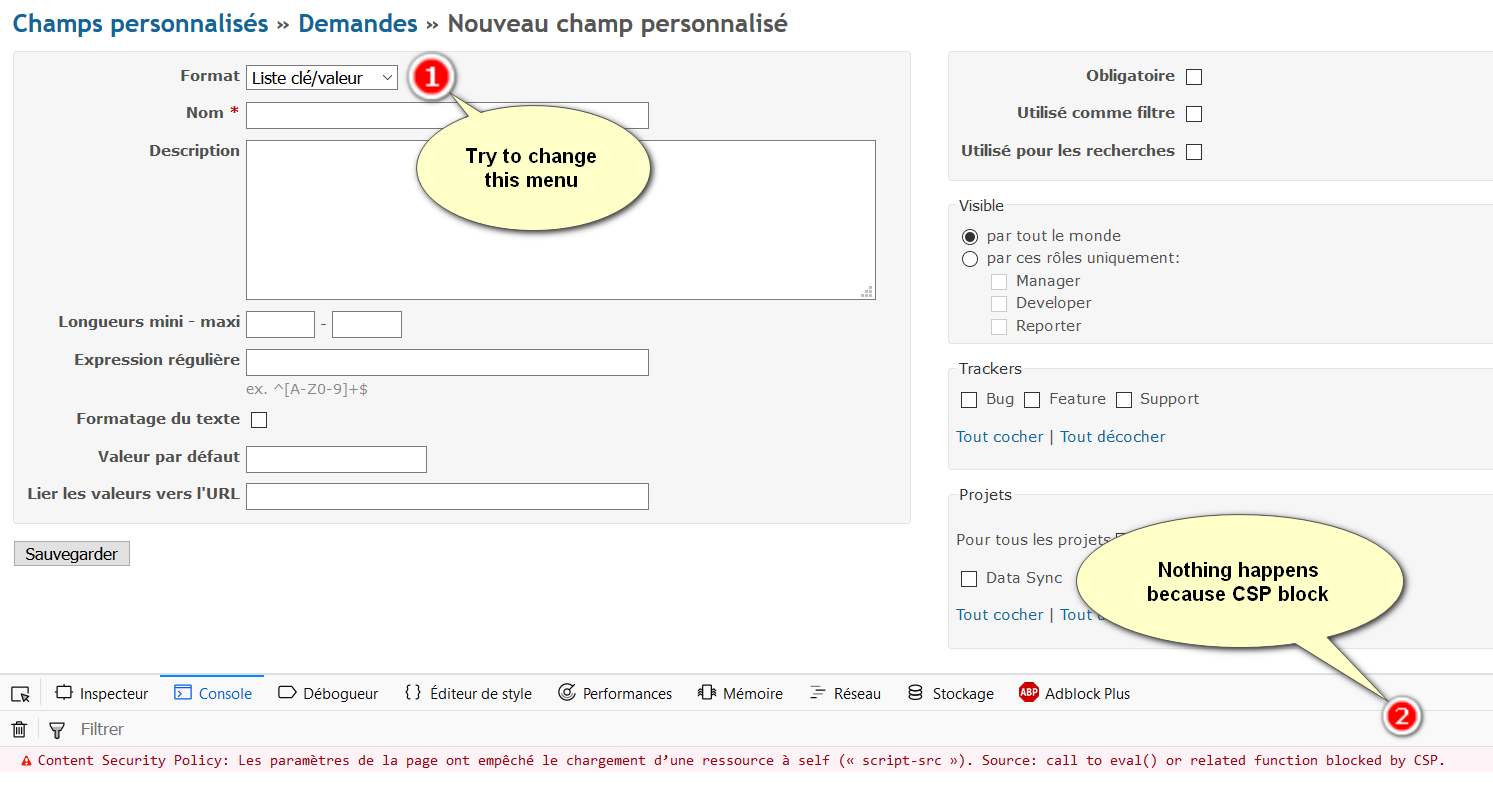1493x792 pixels.
Task: Enable the Obligatoire checkbox
Action: pos(1193,77)
